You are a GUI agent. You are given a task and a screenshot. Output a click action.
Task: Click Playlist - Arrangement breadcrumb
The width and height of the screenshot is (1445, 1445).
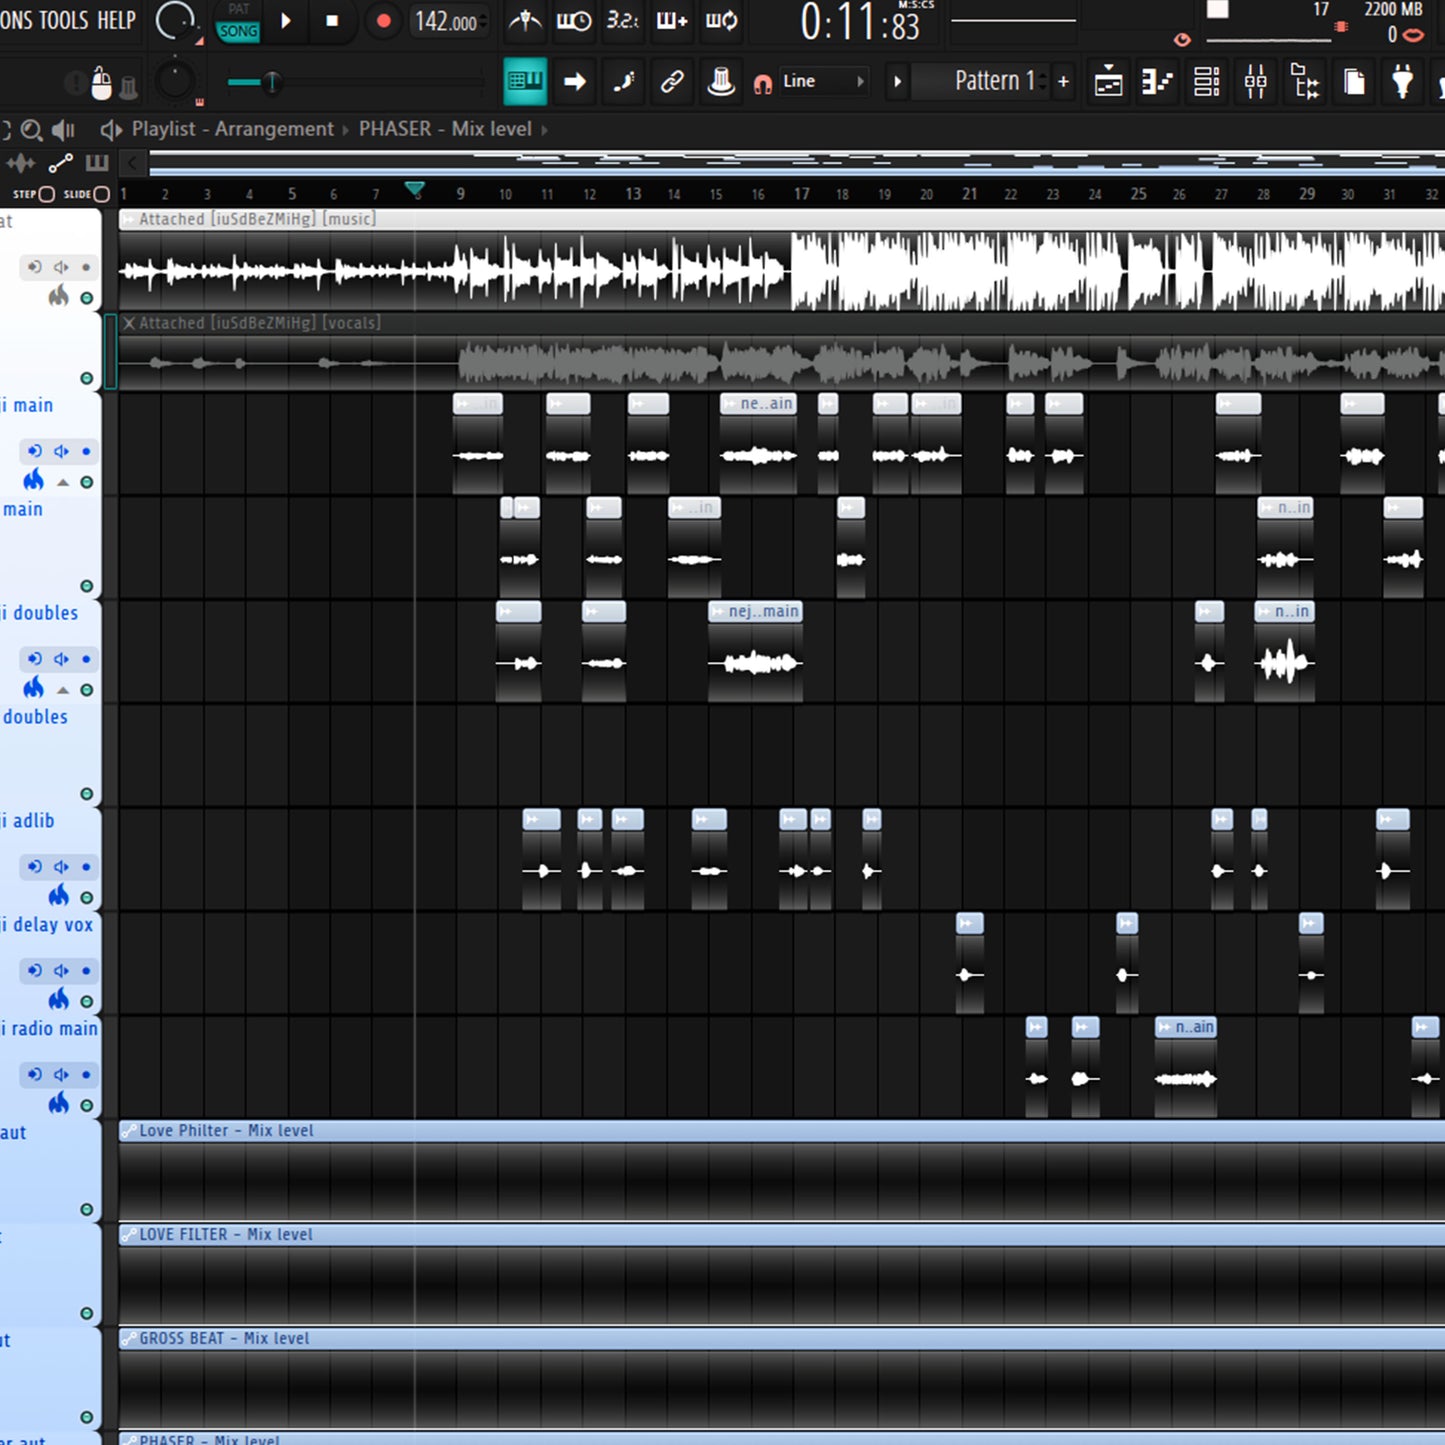tap(233, 129)
